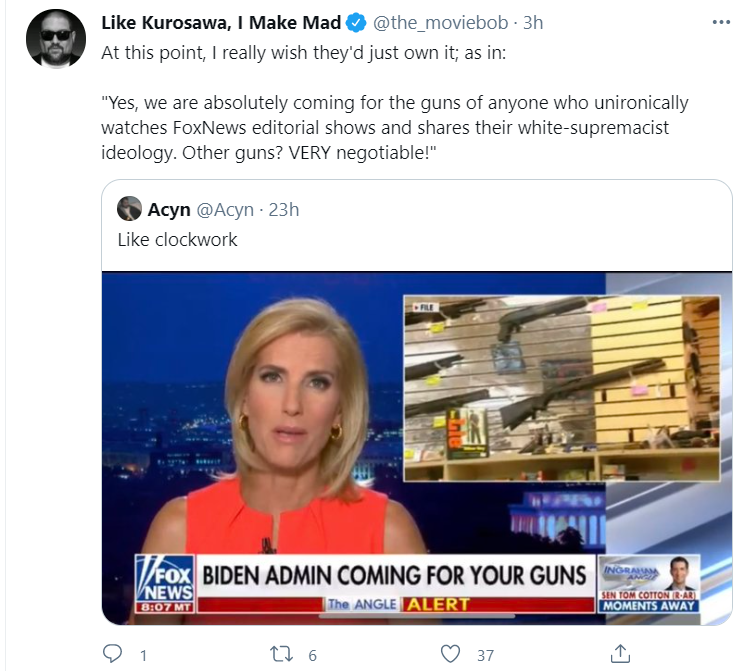Click the main tweet text body
This screenshot has width=753, height=671.
point(395,103)
